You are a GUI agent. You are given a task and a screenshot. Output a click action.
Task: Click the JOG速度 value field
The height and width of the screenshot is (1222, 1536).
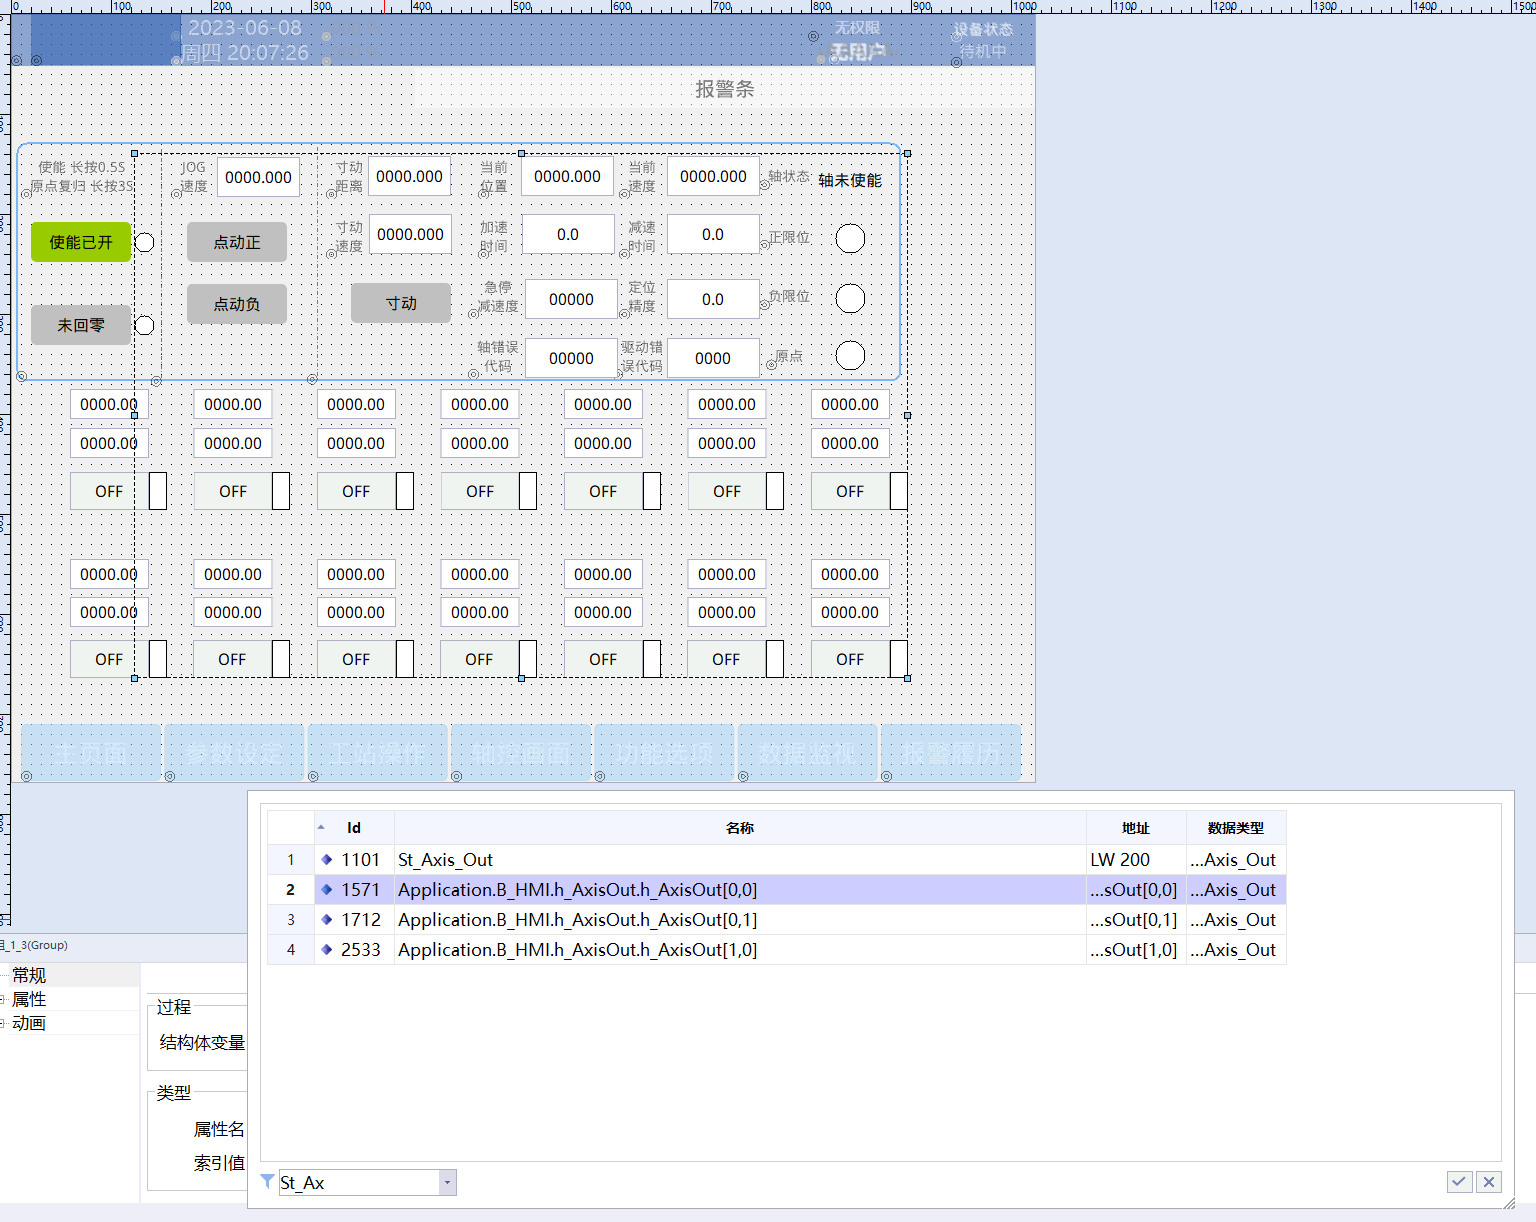(258, 177)
